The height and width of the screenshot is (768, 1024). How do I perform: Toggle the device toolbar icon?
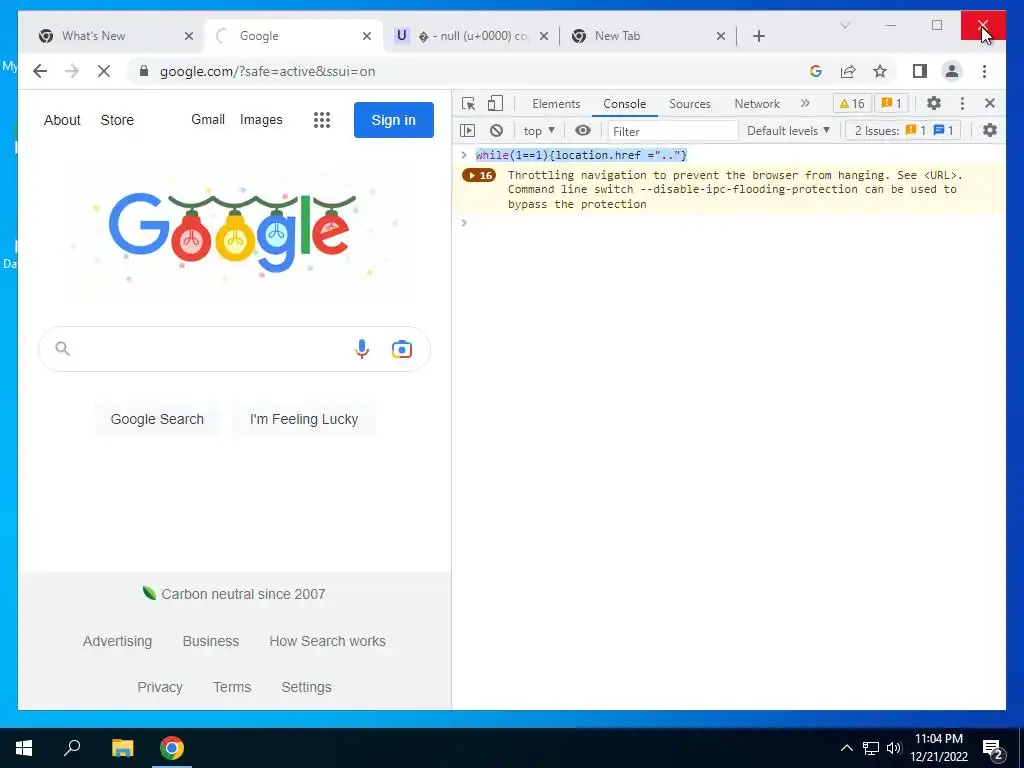click(496, 104)
